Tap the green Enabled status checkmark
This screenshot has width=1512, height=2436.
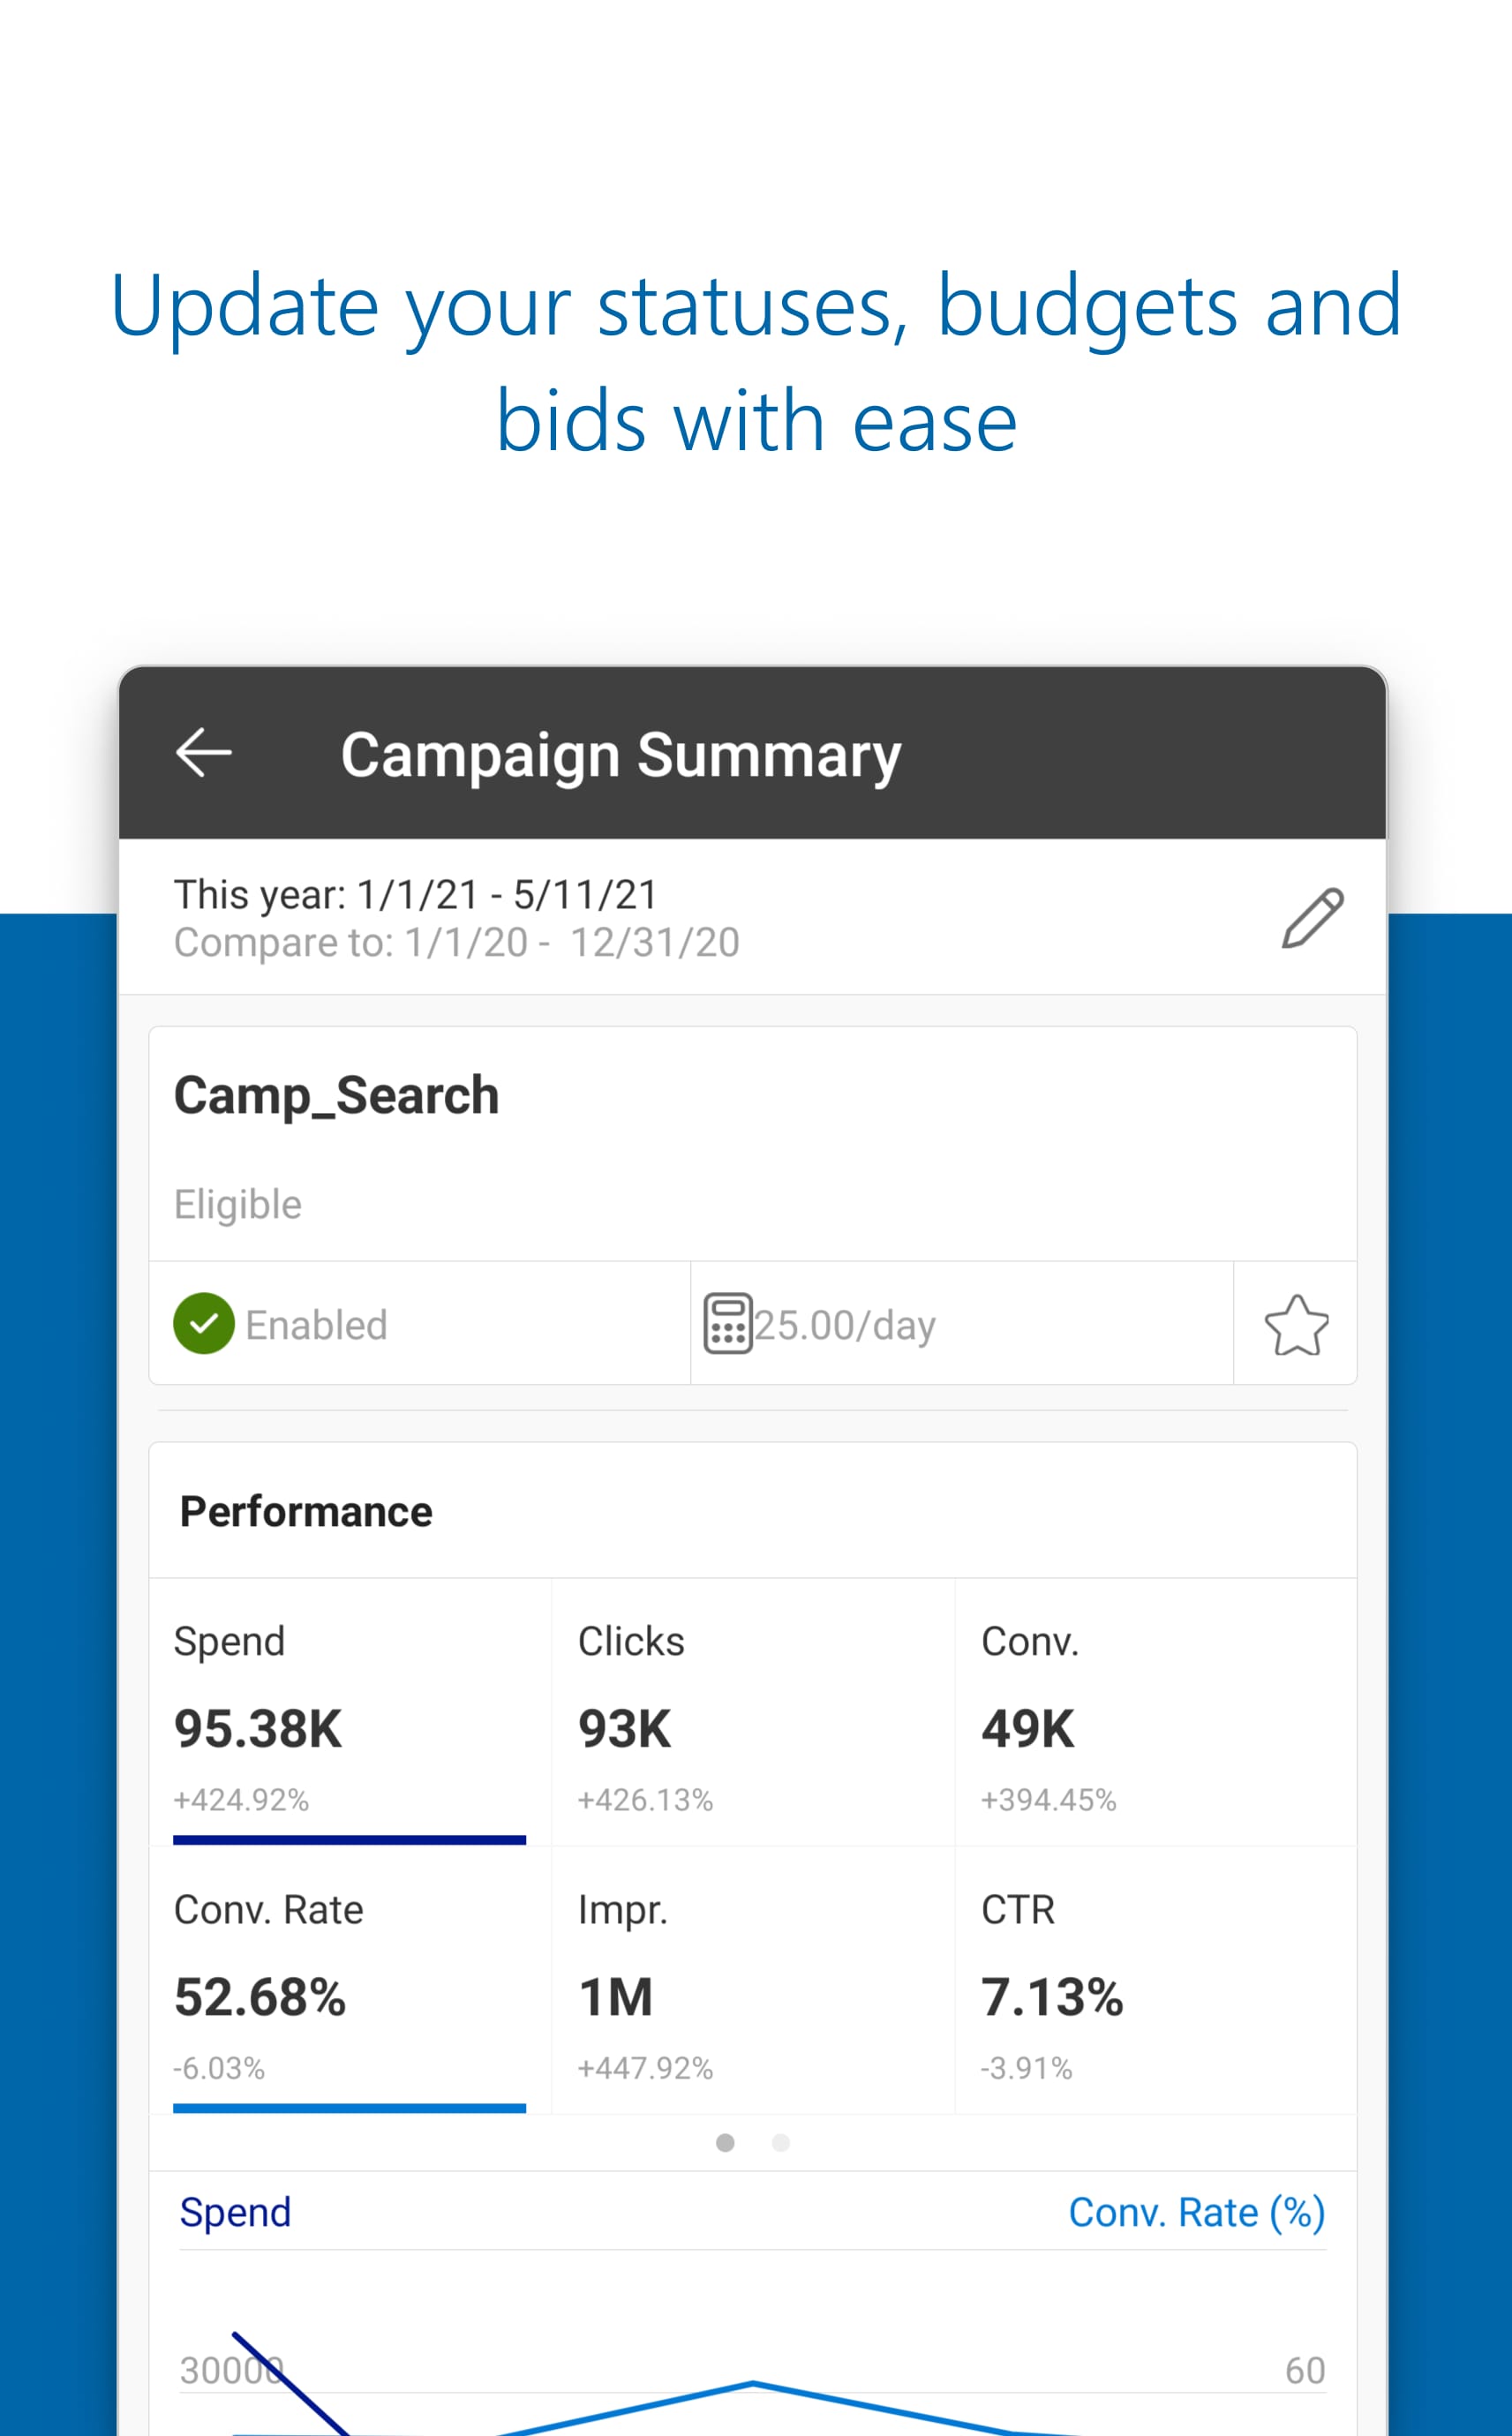(x=205, y=1324)
